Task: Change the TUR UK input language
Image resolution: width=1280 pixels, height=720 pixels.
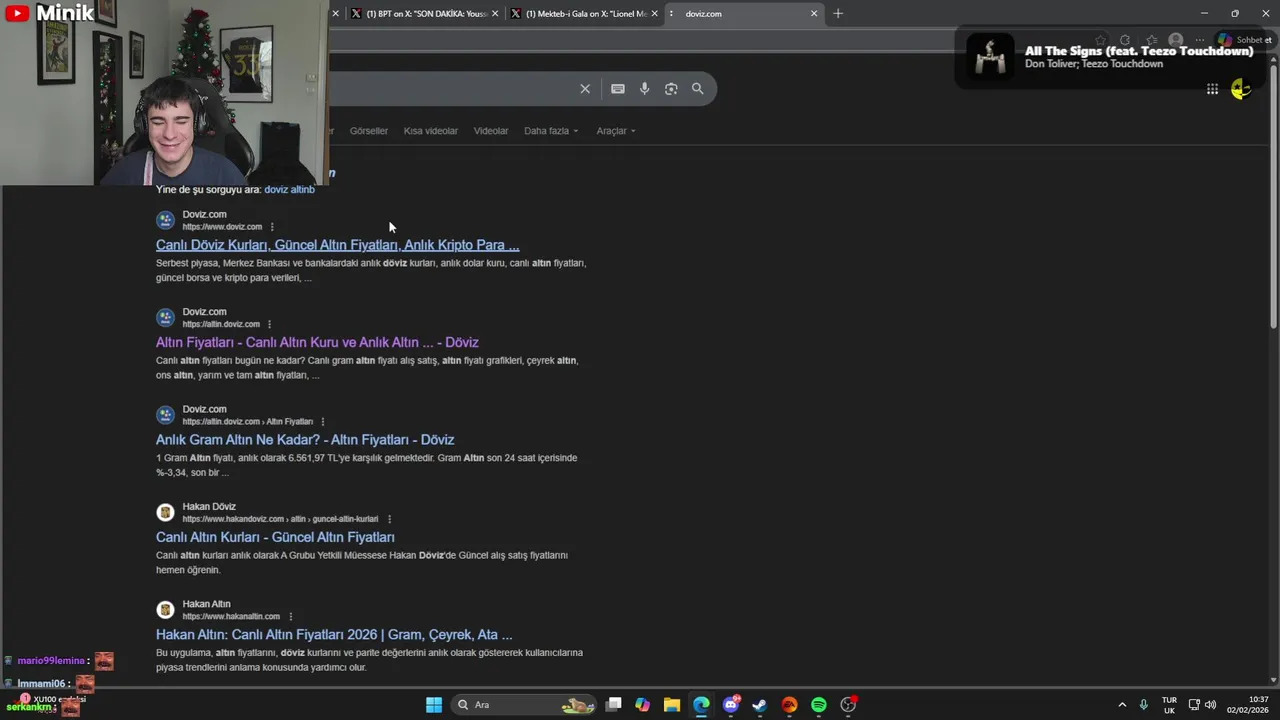Action: coord(1169,705)
